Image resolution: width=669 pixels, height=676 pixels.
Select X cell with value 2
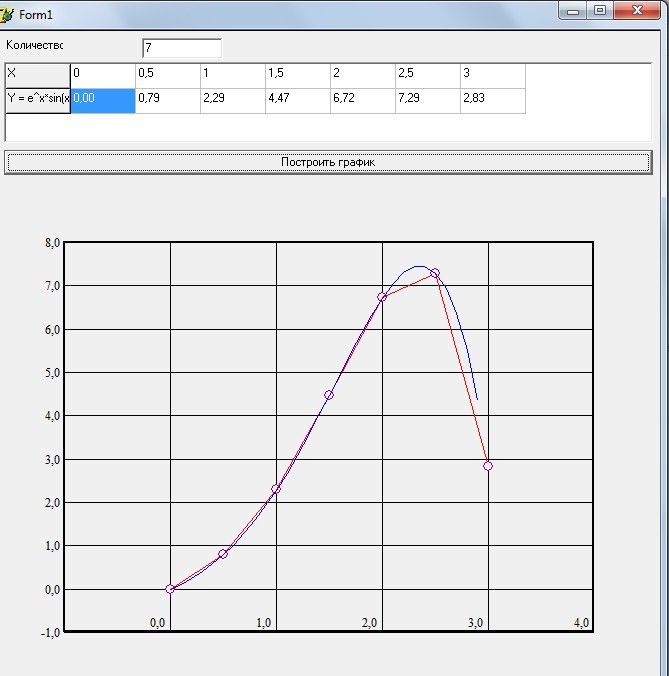[x=363, y=76]
